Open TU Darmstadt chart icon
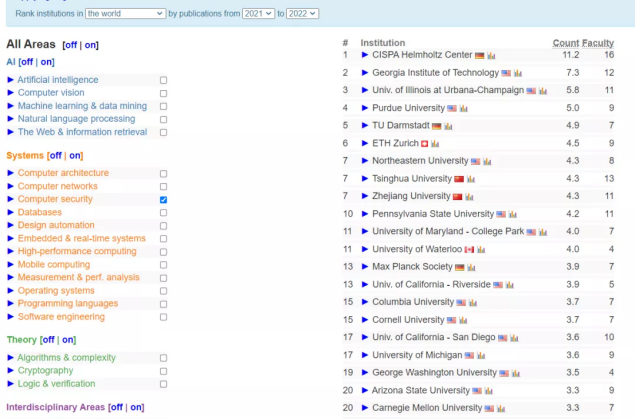The image size is (636, 419). pyautogui.click(x=448, y=126)
